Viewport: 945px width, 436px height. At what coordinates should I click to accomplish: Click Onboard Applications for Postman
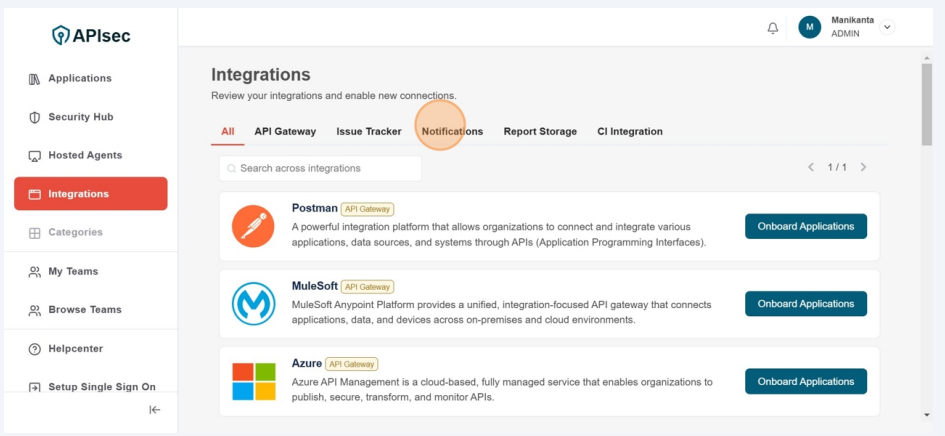coord(805,226)
